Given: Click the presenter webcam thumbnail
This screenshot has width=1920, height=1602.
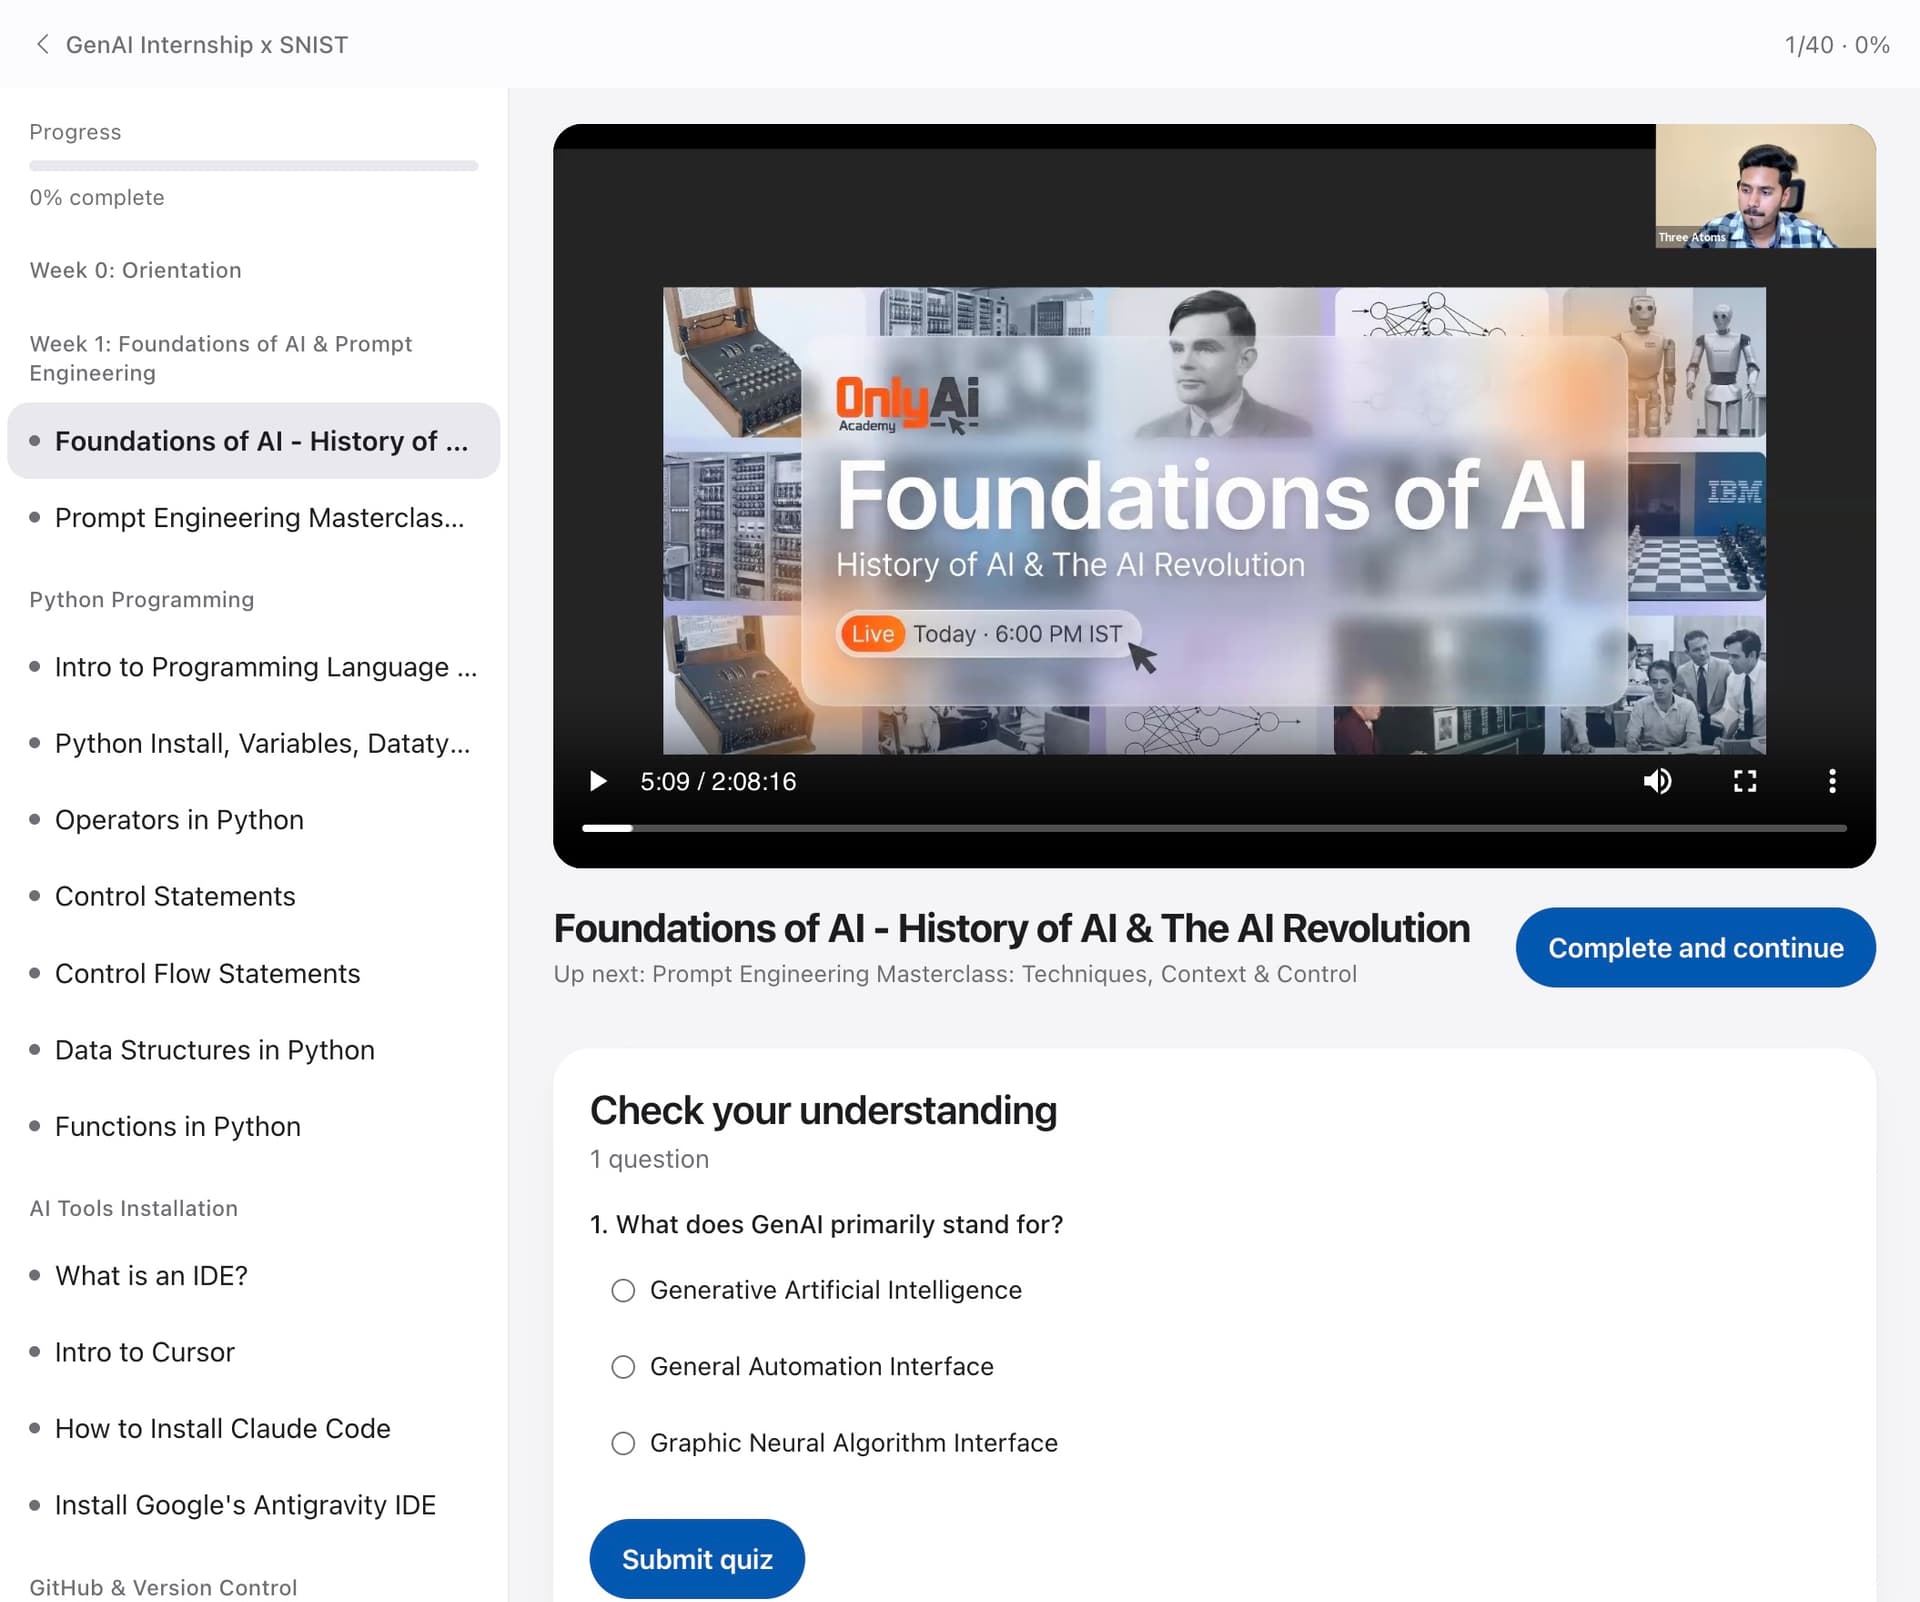Looking at the screenshot, I should (x=1765, y=186).
